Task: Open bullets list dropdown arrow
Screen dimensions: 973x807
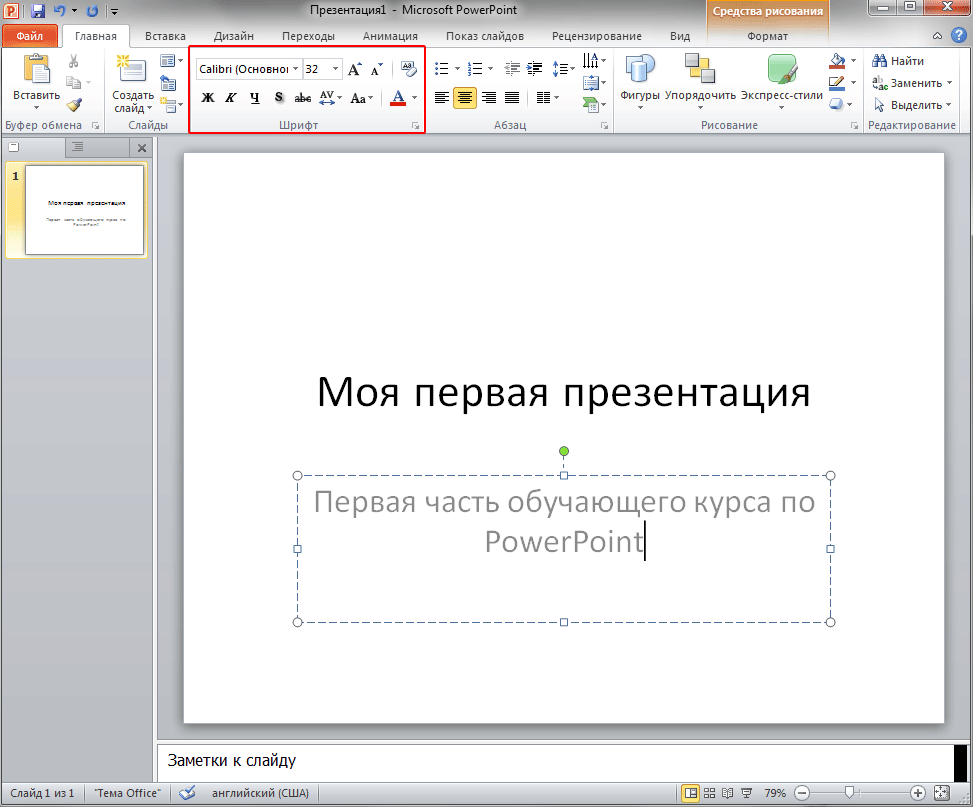Action: click(x=457, y=68)
